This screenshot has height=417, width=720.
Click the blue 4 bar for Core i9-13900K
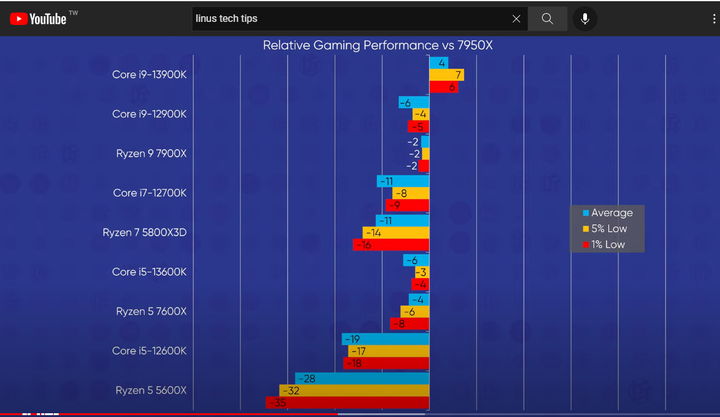[439, 63]
